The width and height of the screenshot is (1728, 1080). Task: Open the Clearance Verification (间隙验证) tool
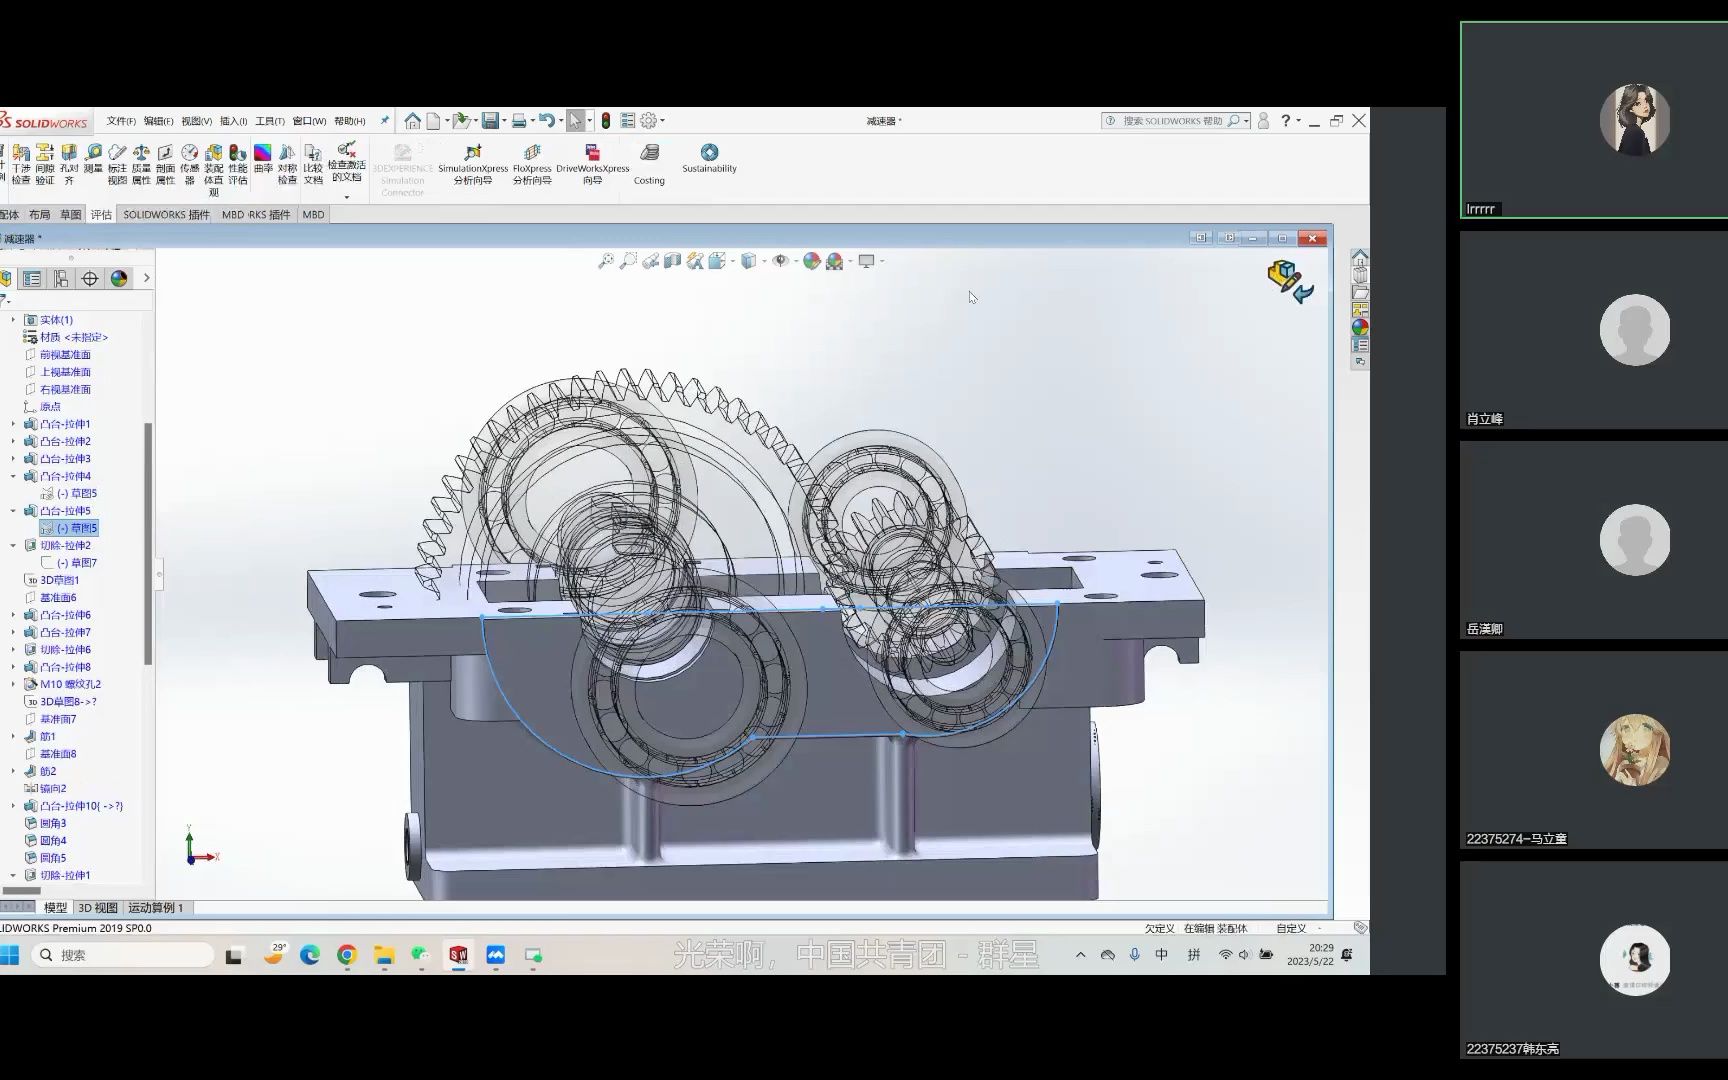click(x=45, y=164)
